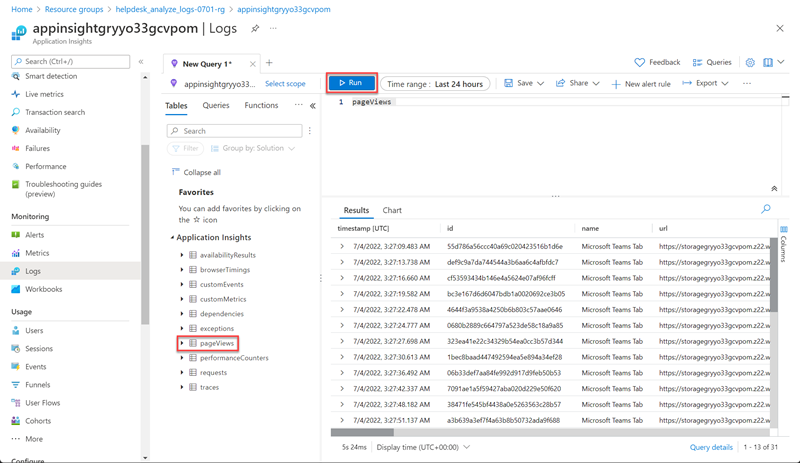The image size is (800, 463).
Task: Go to Availability
Action: pyautogui.click(x=43, y=130)
